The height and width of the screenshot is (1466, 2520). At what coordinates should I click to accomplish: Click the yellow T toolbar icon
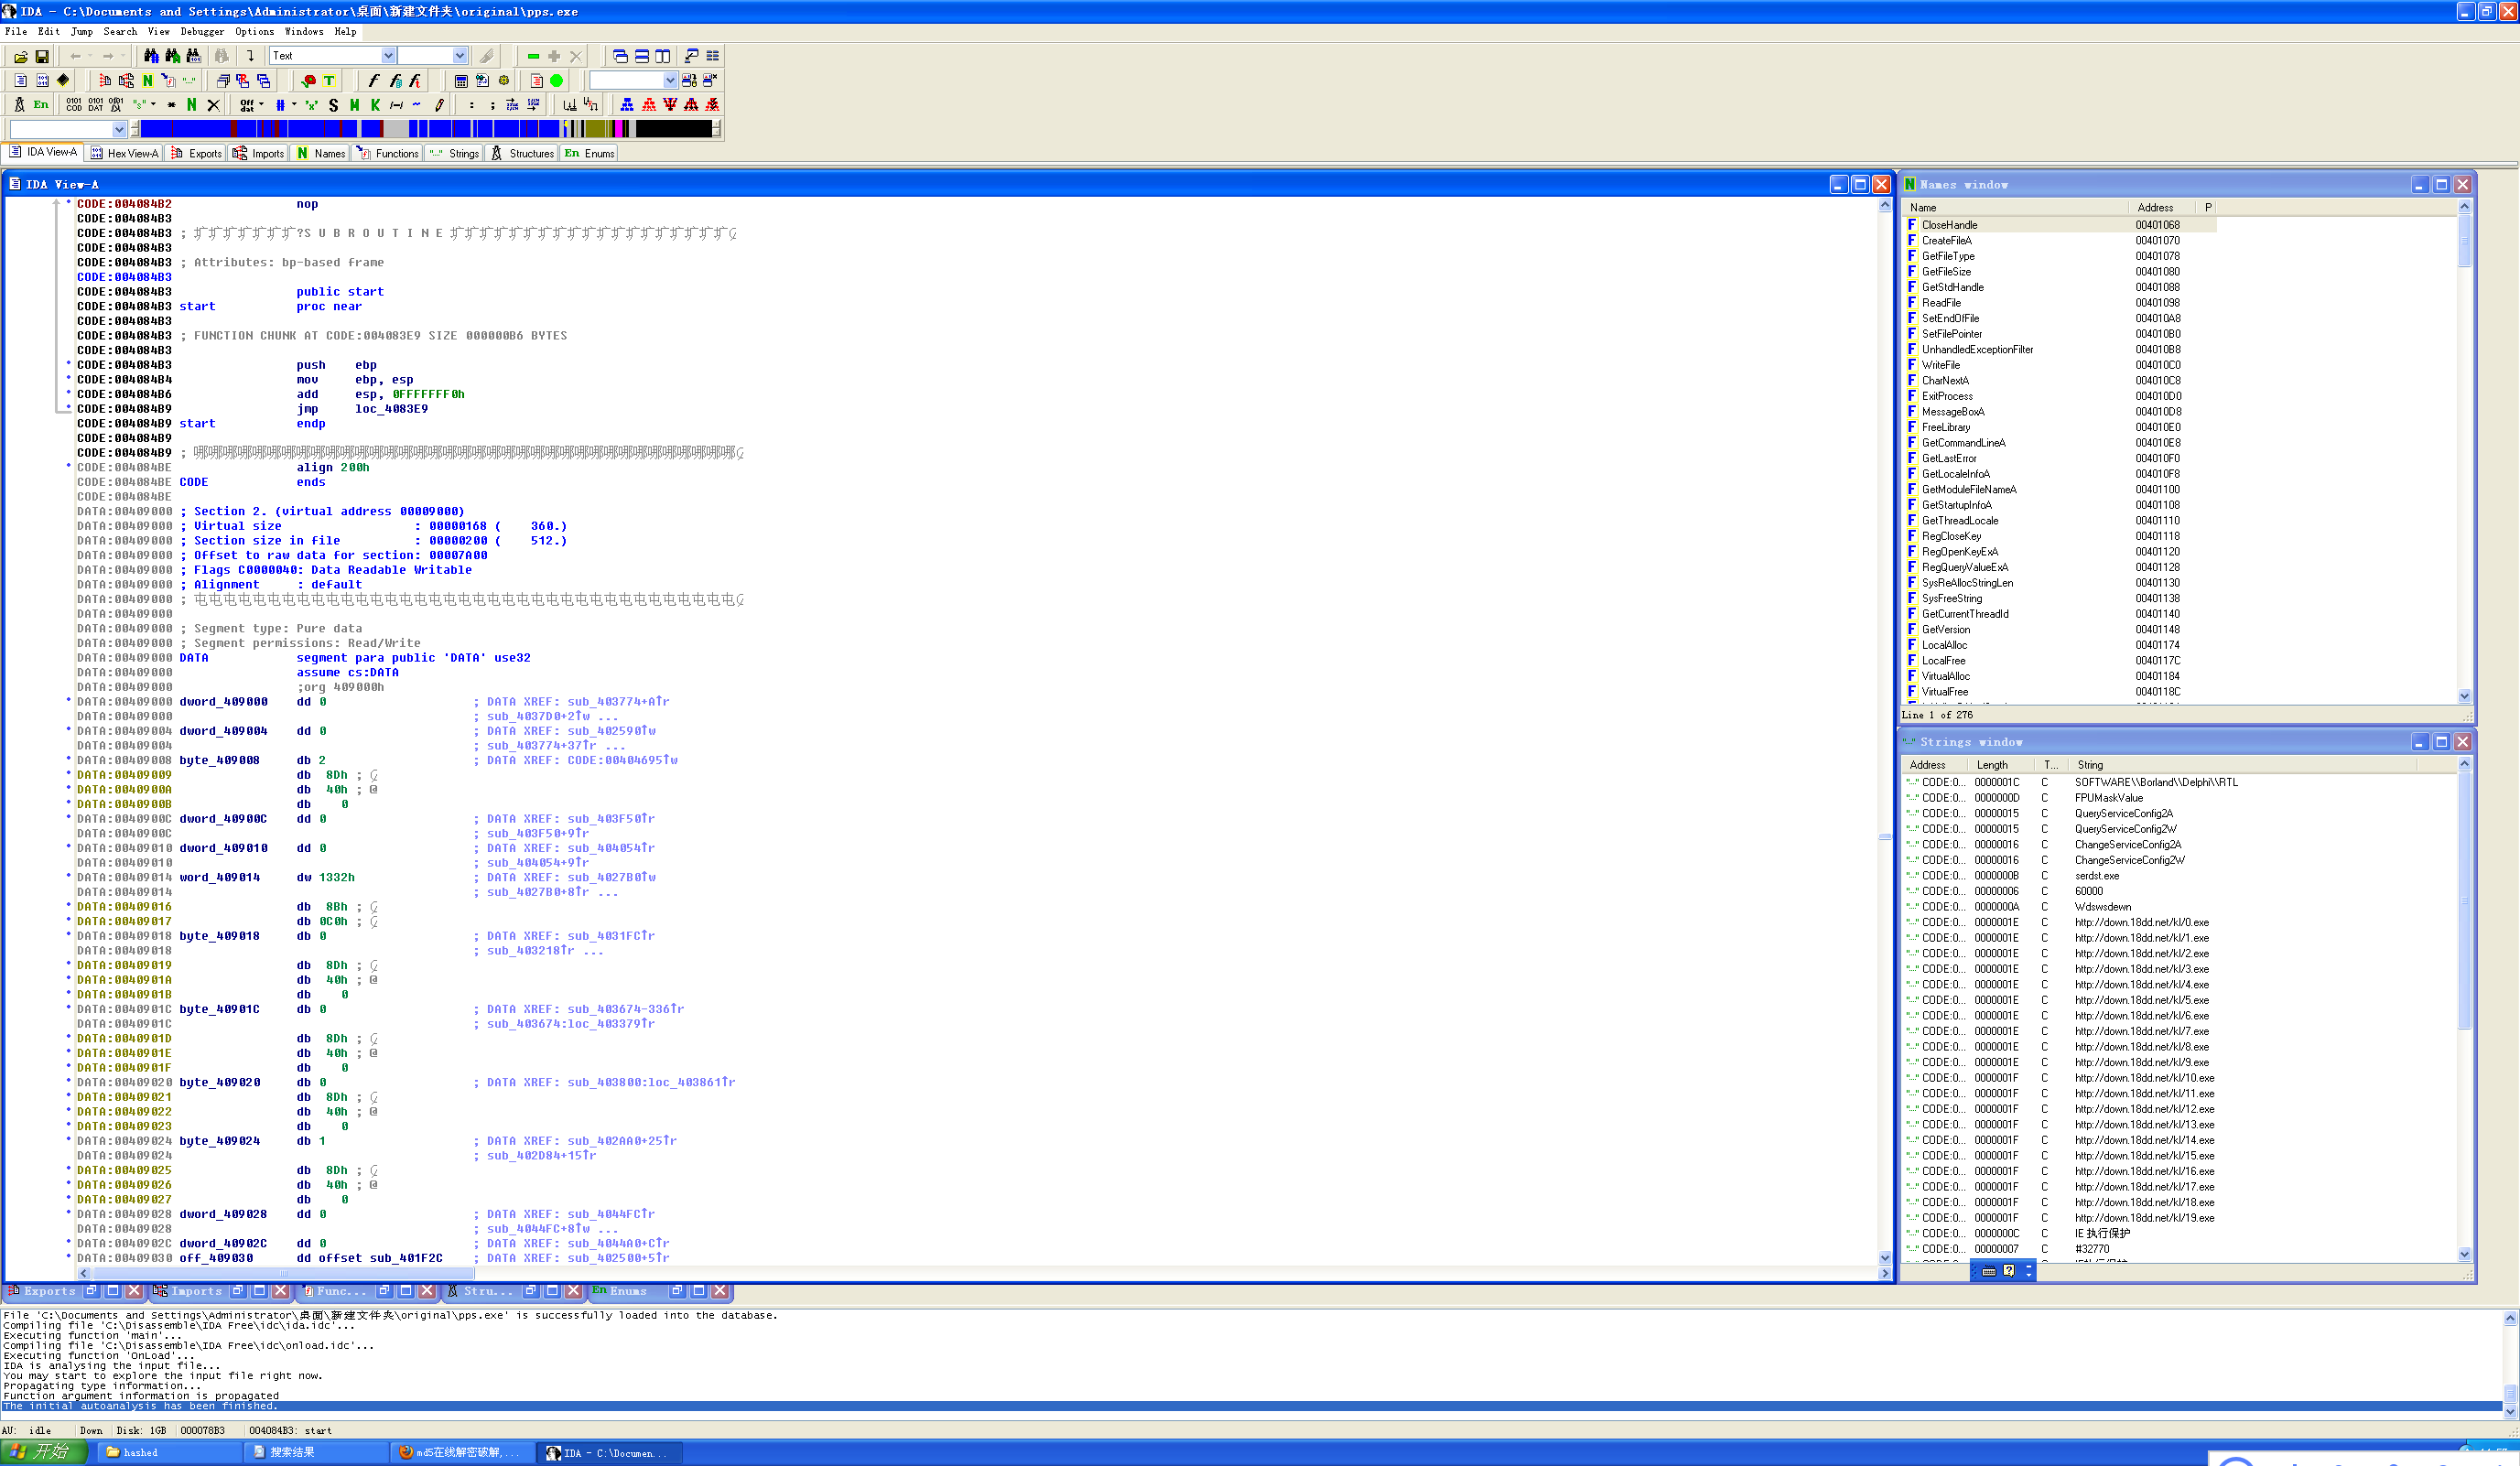point(328,81)
